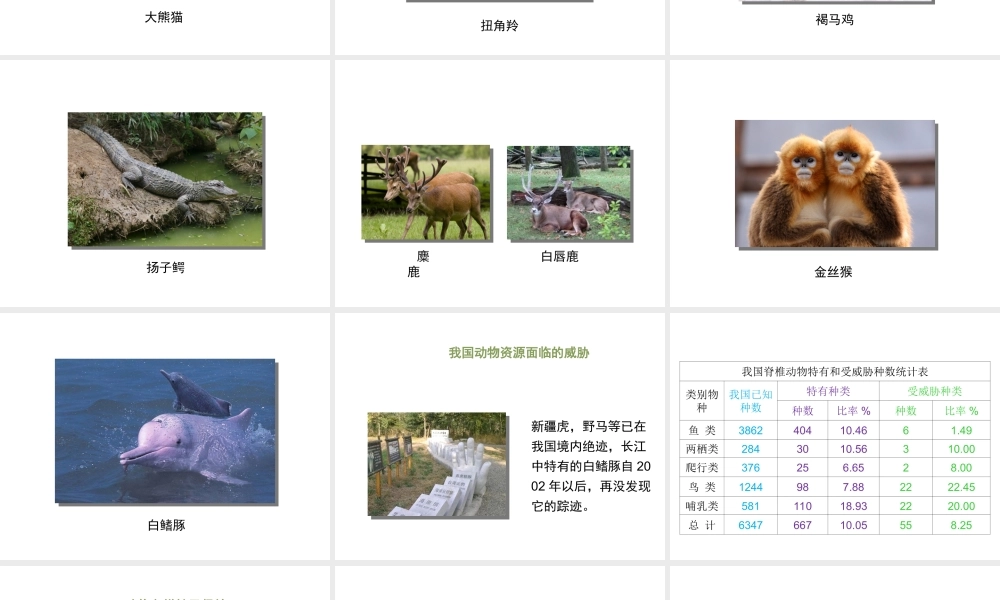Select the 白鳍豚 caption
Image resolution: width=1000 pixels, height=600 pixels.
tap(166, 525)
